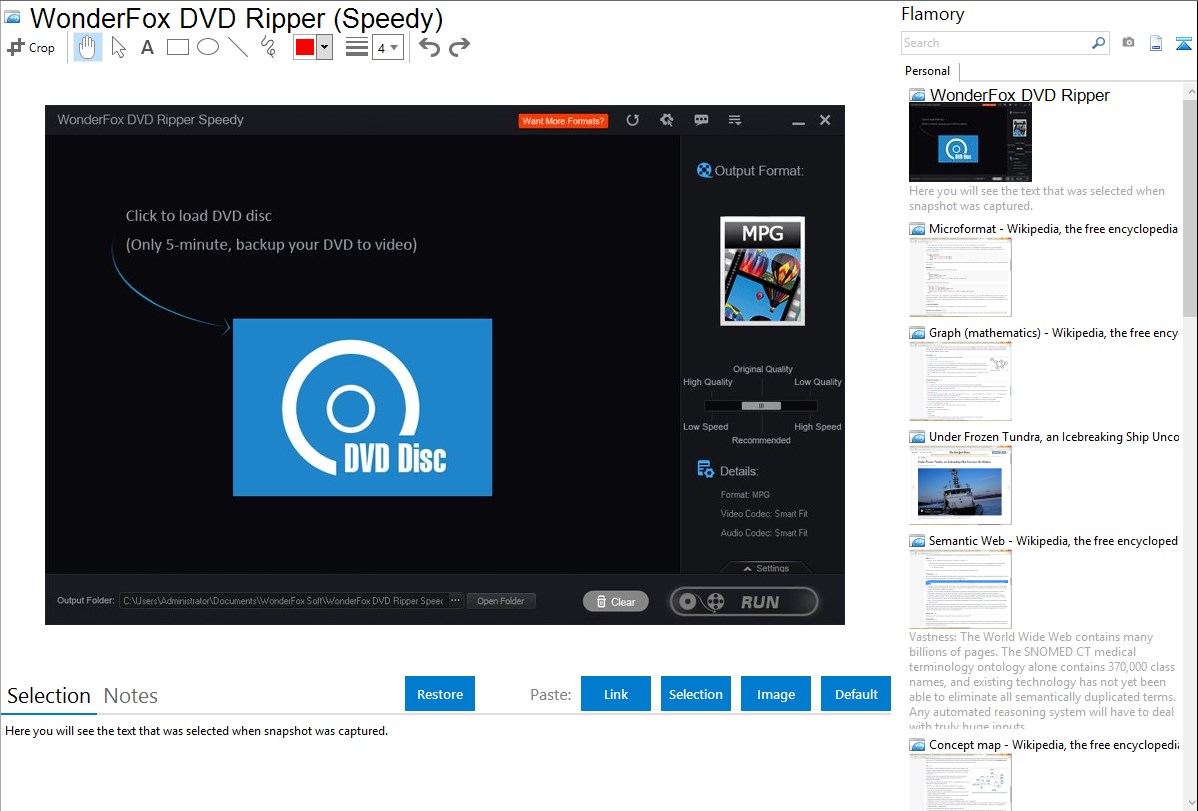
Task: Paste as Selection
Action: coord(696,694)
